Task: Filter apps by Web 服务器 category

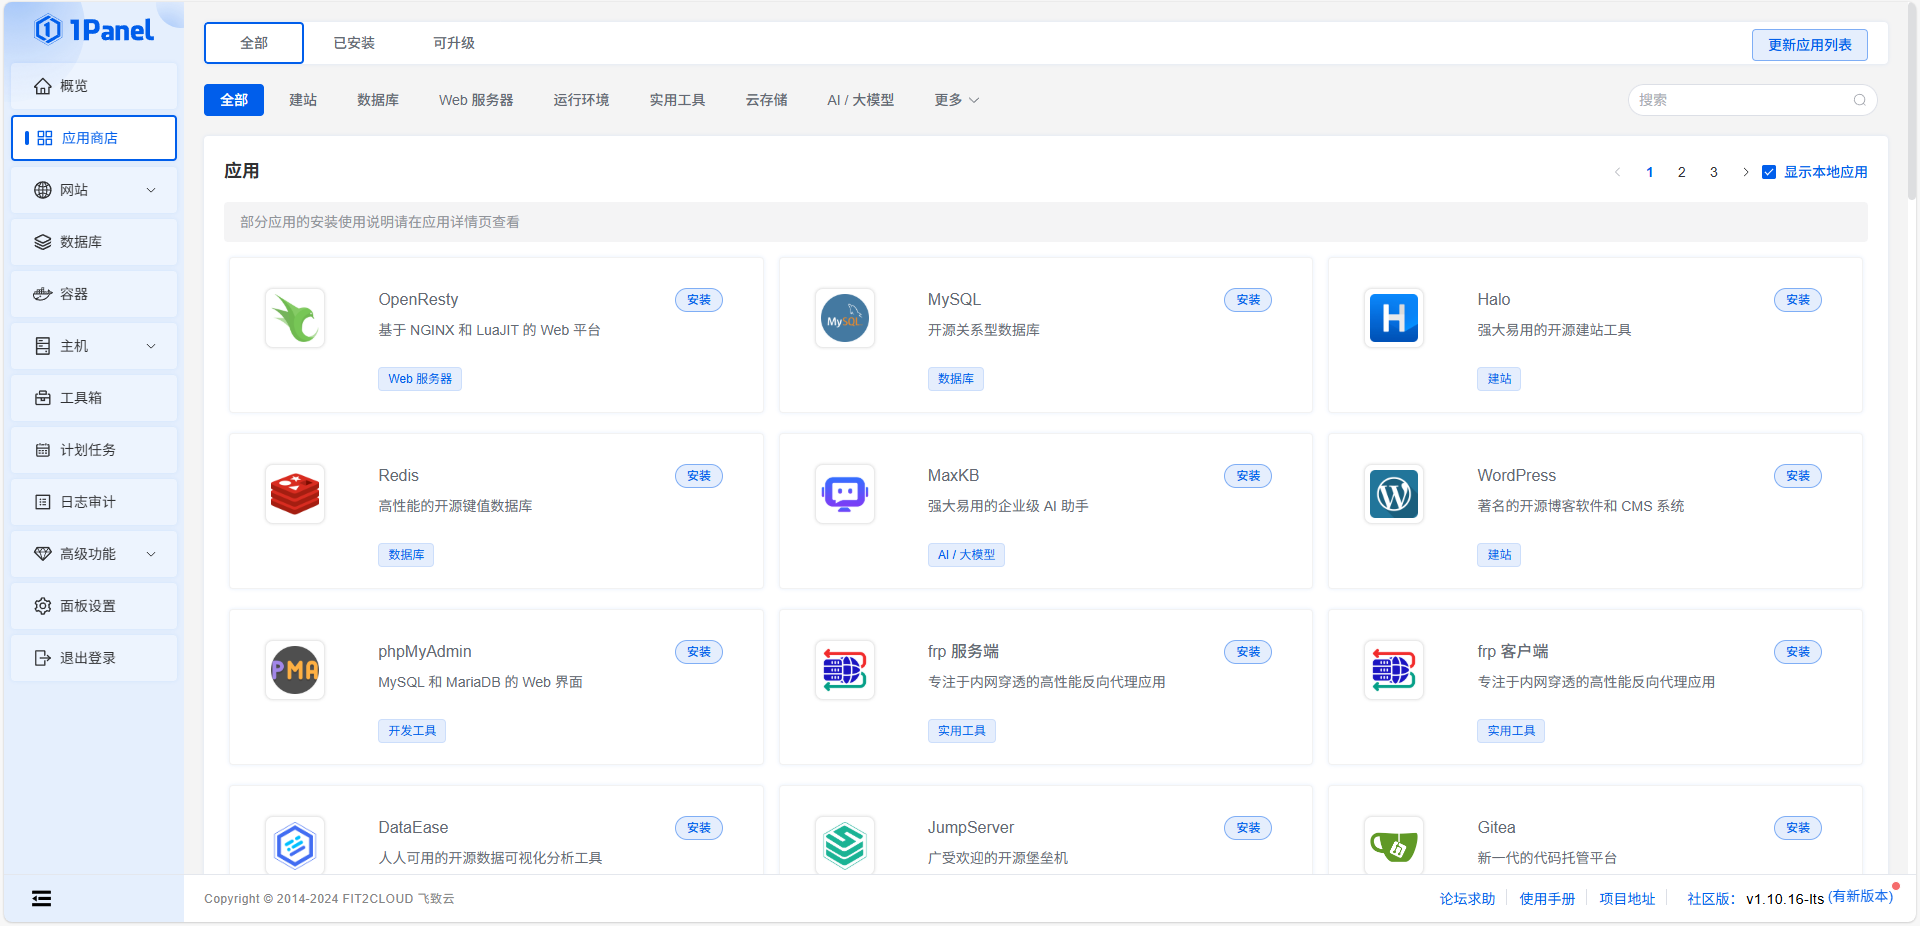Action: pos(476,100)
